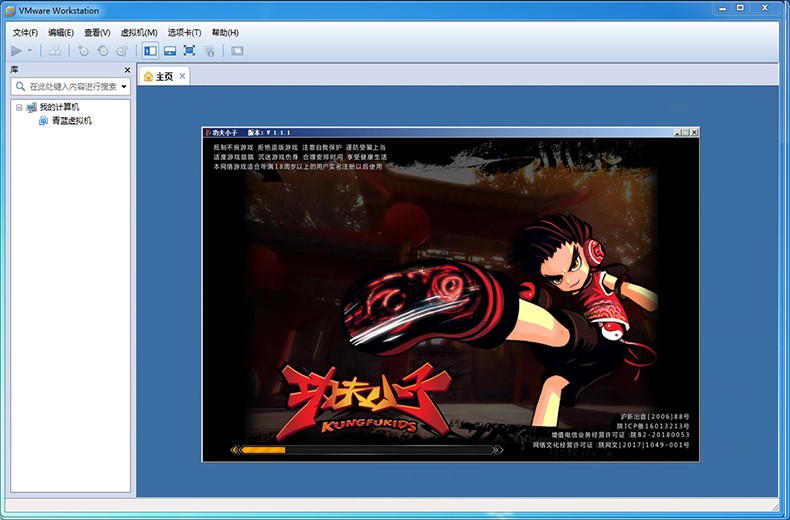Close the 功夫小子 game window
Screen dimensions: 790x520
click(x=694, y=133)
